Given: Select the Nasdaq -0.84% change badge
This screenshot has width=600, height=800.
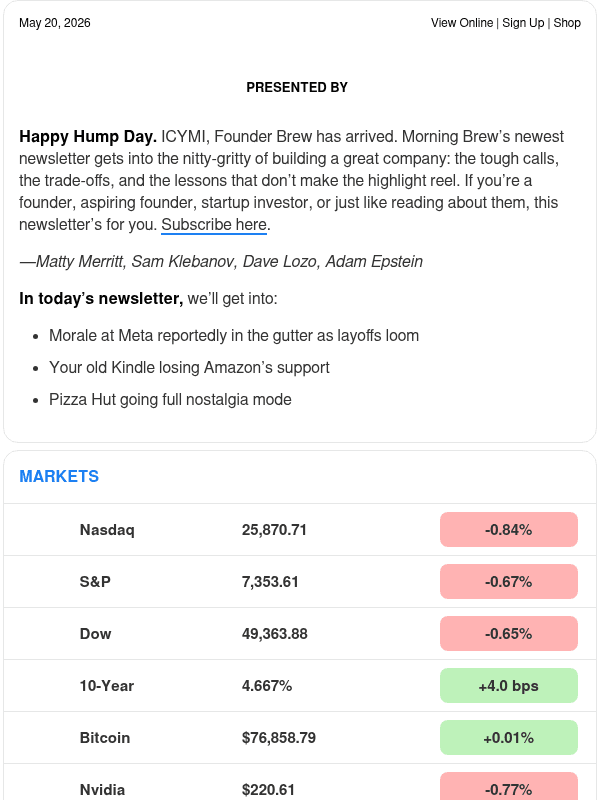Looking at the screenshot, I should click(509, 530).
